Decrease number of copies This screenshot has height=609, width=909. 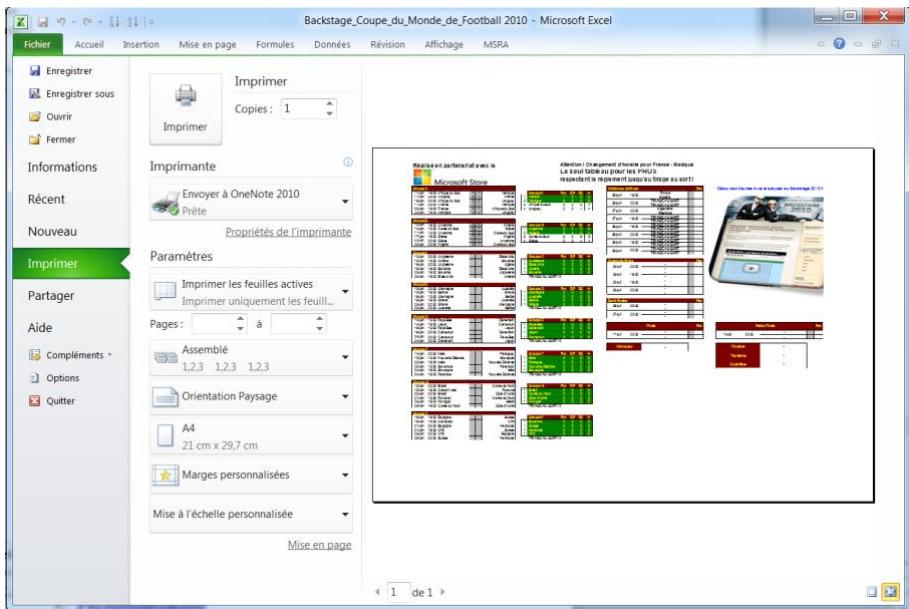click(x=329, y=114)
